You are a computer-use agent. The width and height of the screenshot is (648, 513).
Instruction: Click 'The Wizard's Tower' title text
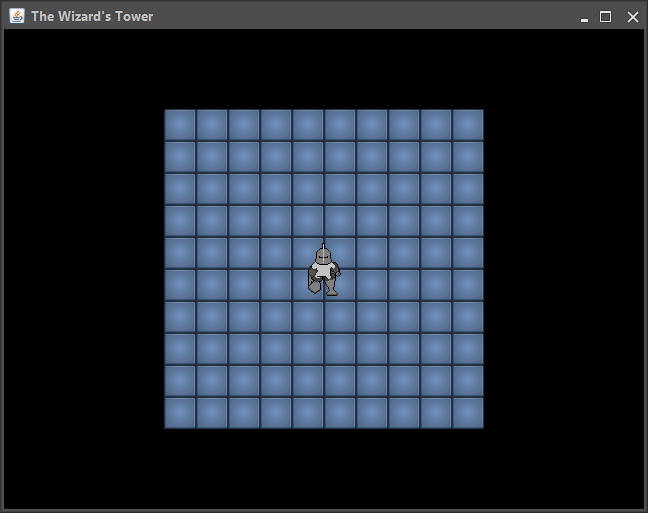coord(92,17)
